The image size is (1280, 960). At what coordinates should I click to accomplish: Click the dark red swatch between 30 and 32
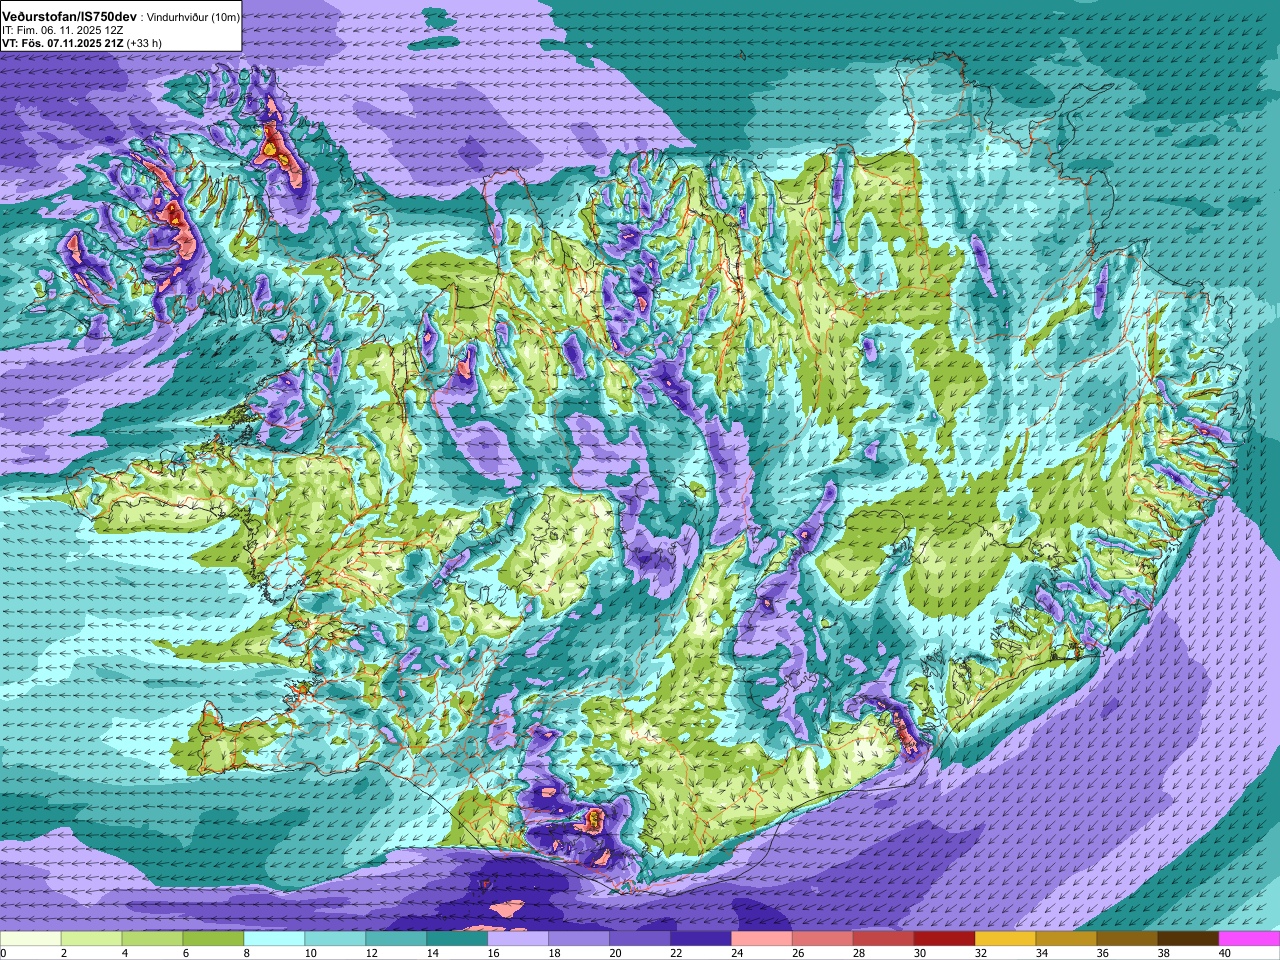tap(946, 939)
